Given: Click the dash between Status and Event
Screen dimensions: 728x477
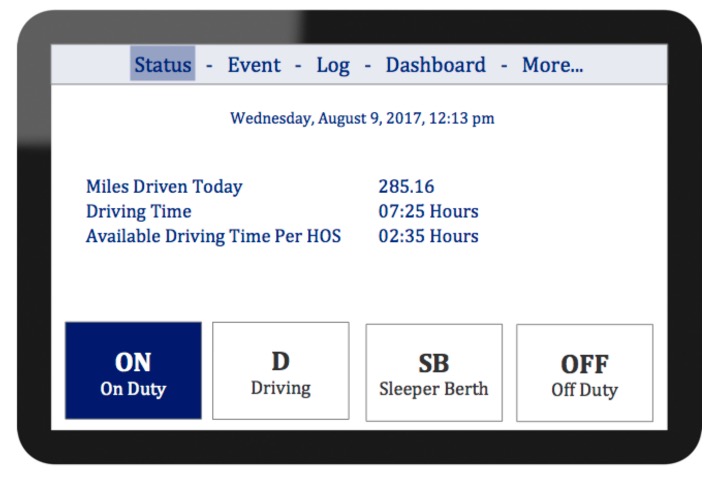Looking at the screenshot, I should (x=209, y=66).
